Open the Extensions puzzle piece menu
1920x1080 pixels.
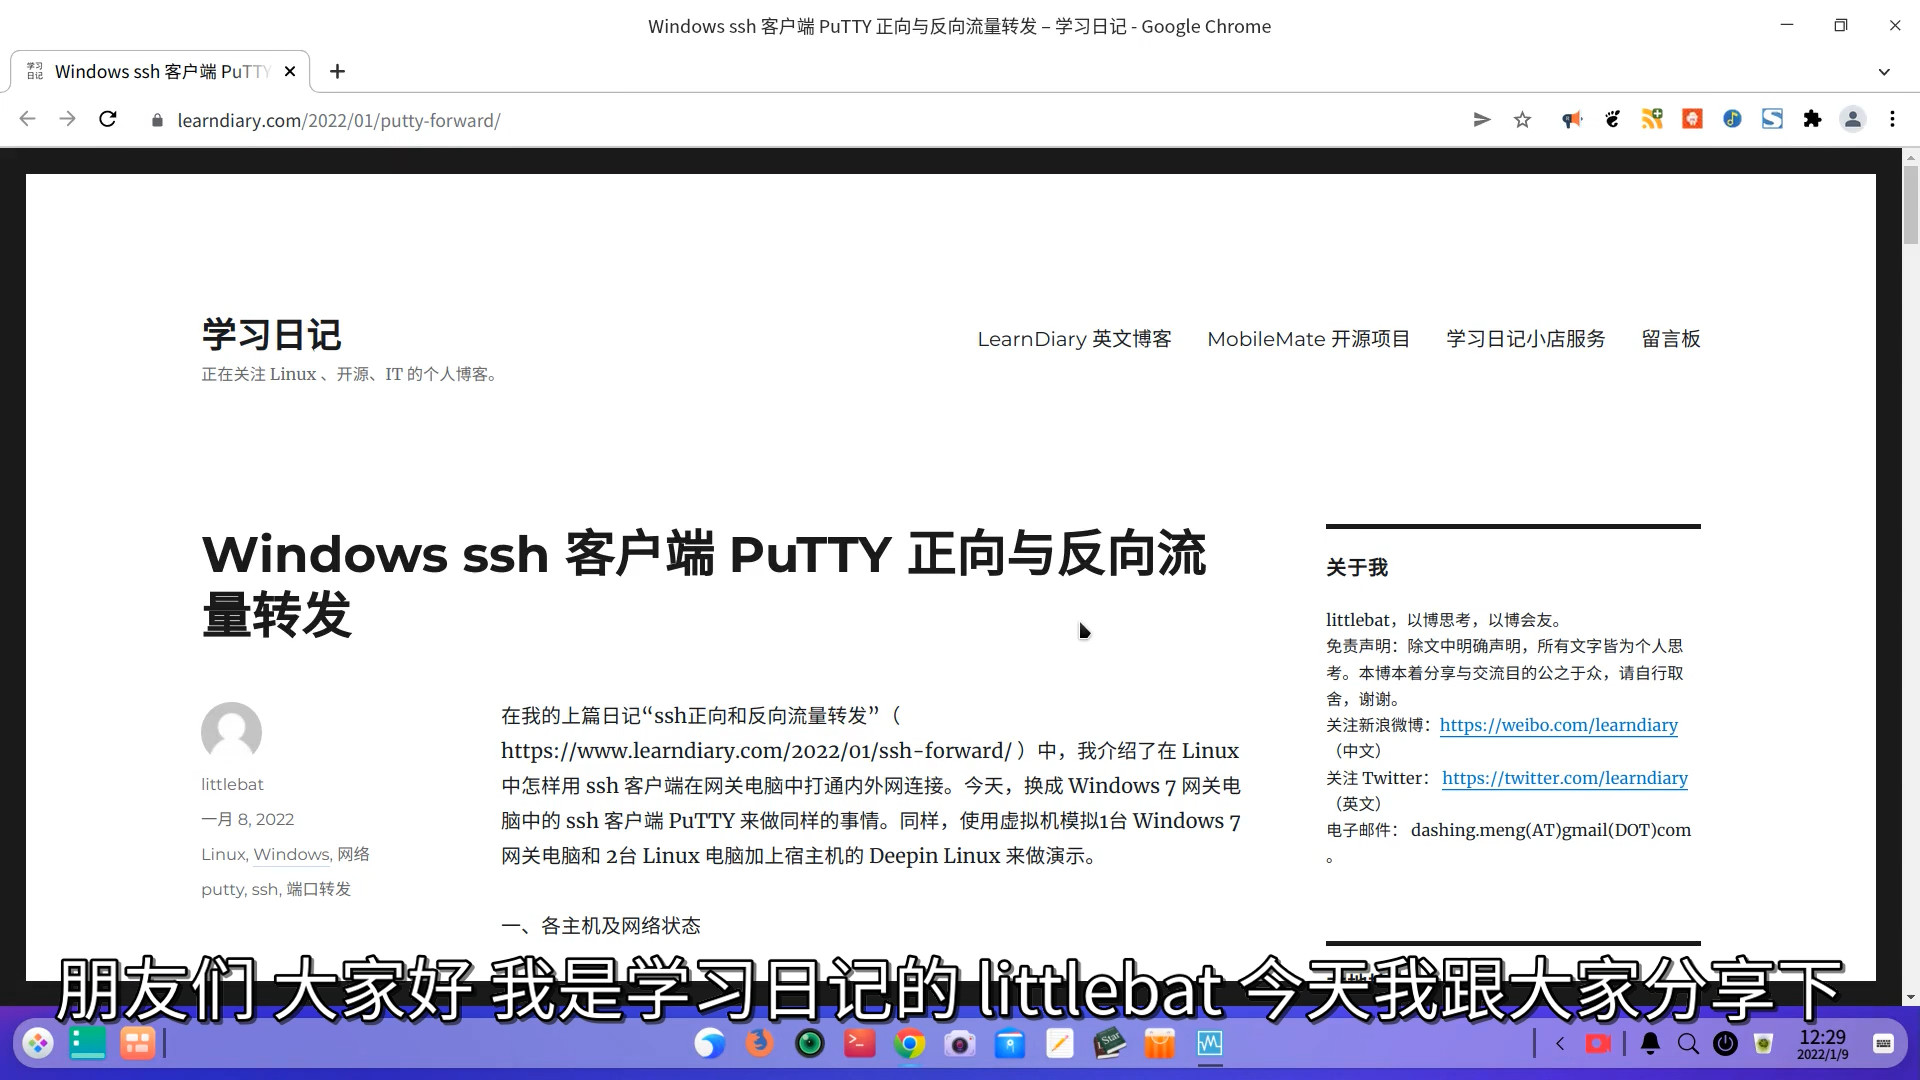coord(1812,120)
